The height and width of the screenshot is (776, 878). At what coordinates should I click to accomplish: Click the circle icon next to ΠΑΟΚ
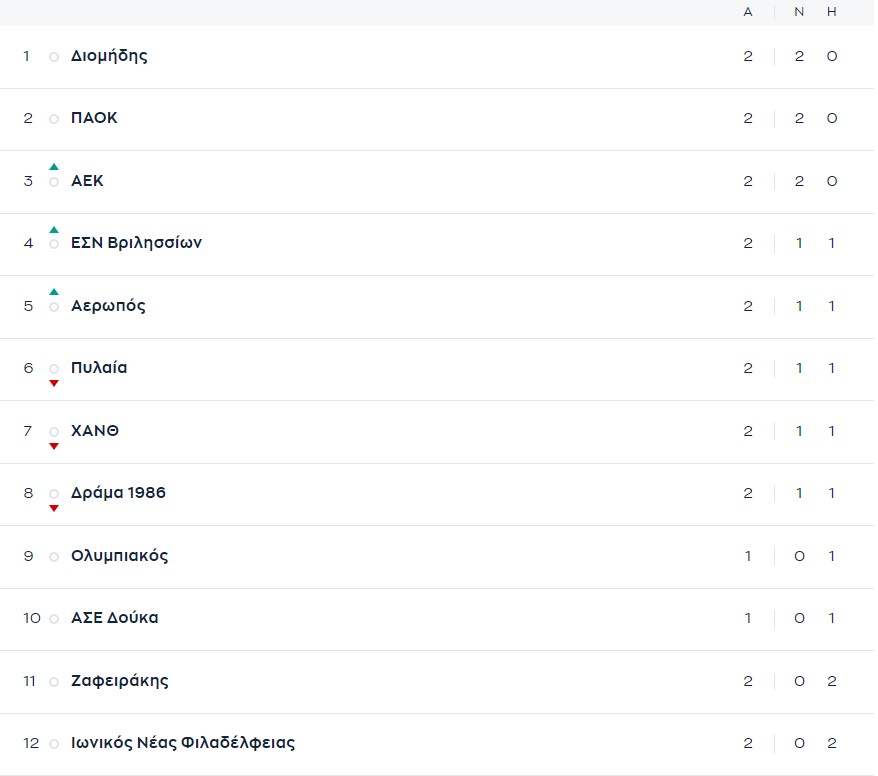(x=54, y=119)
